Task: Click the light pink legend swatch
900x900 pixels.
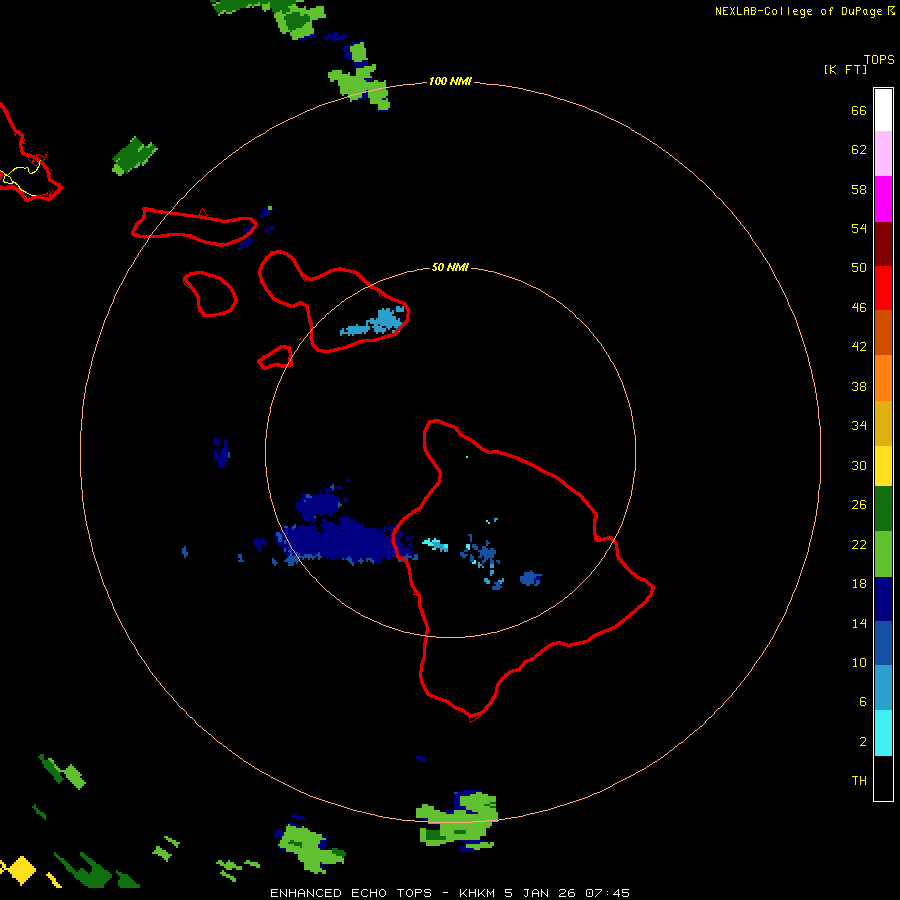Action: (x=883, y=154)
